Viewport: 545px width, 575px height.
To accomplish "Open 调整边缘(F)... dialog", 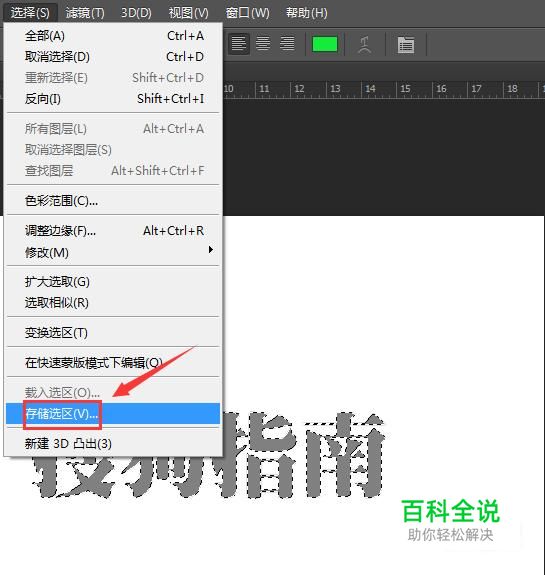I will coord(113,231).
